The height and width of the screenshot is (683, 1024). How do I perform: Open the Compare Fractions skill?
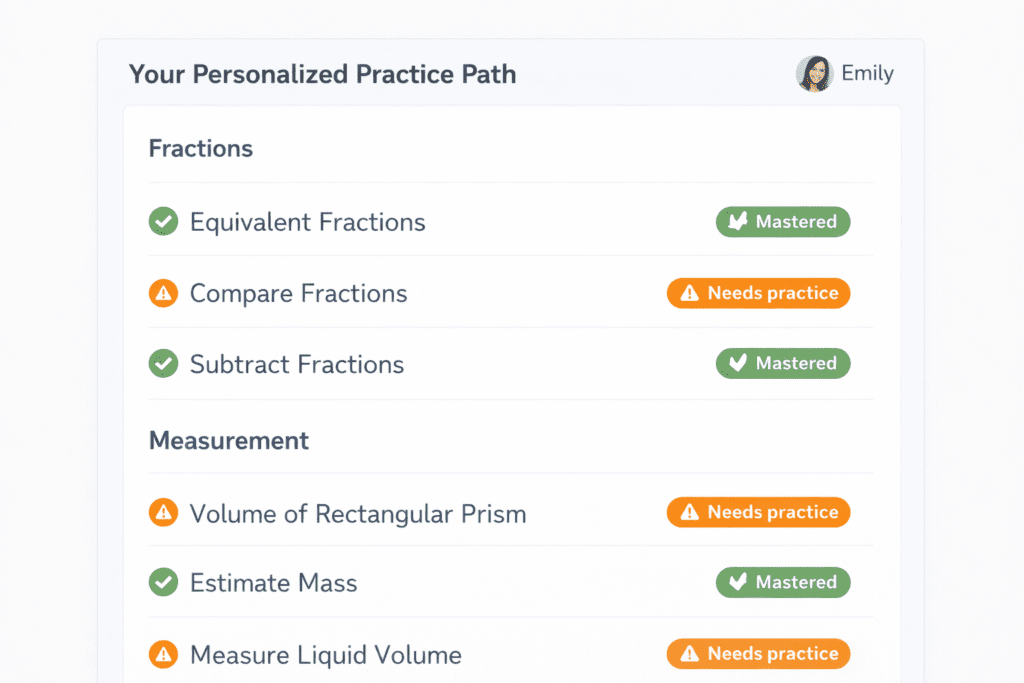[x=298, y=293]
